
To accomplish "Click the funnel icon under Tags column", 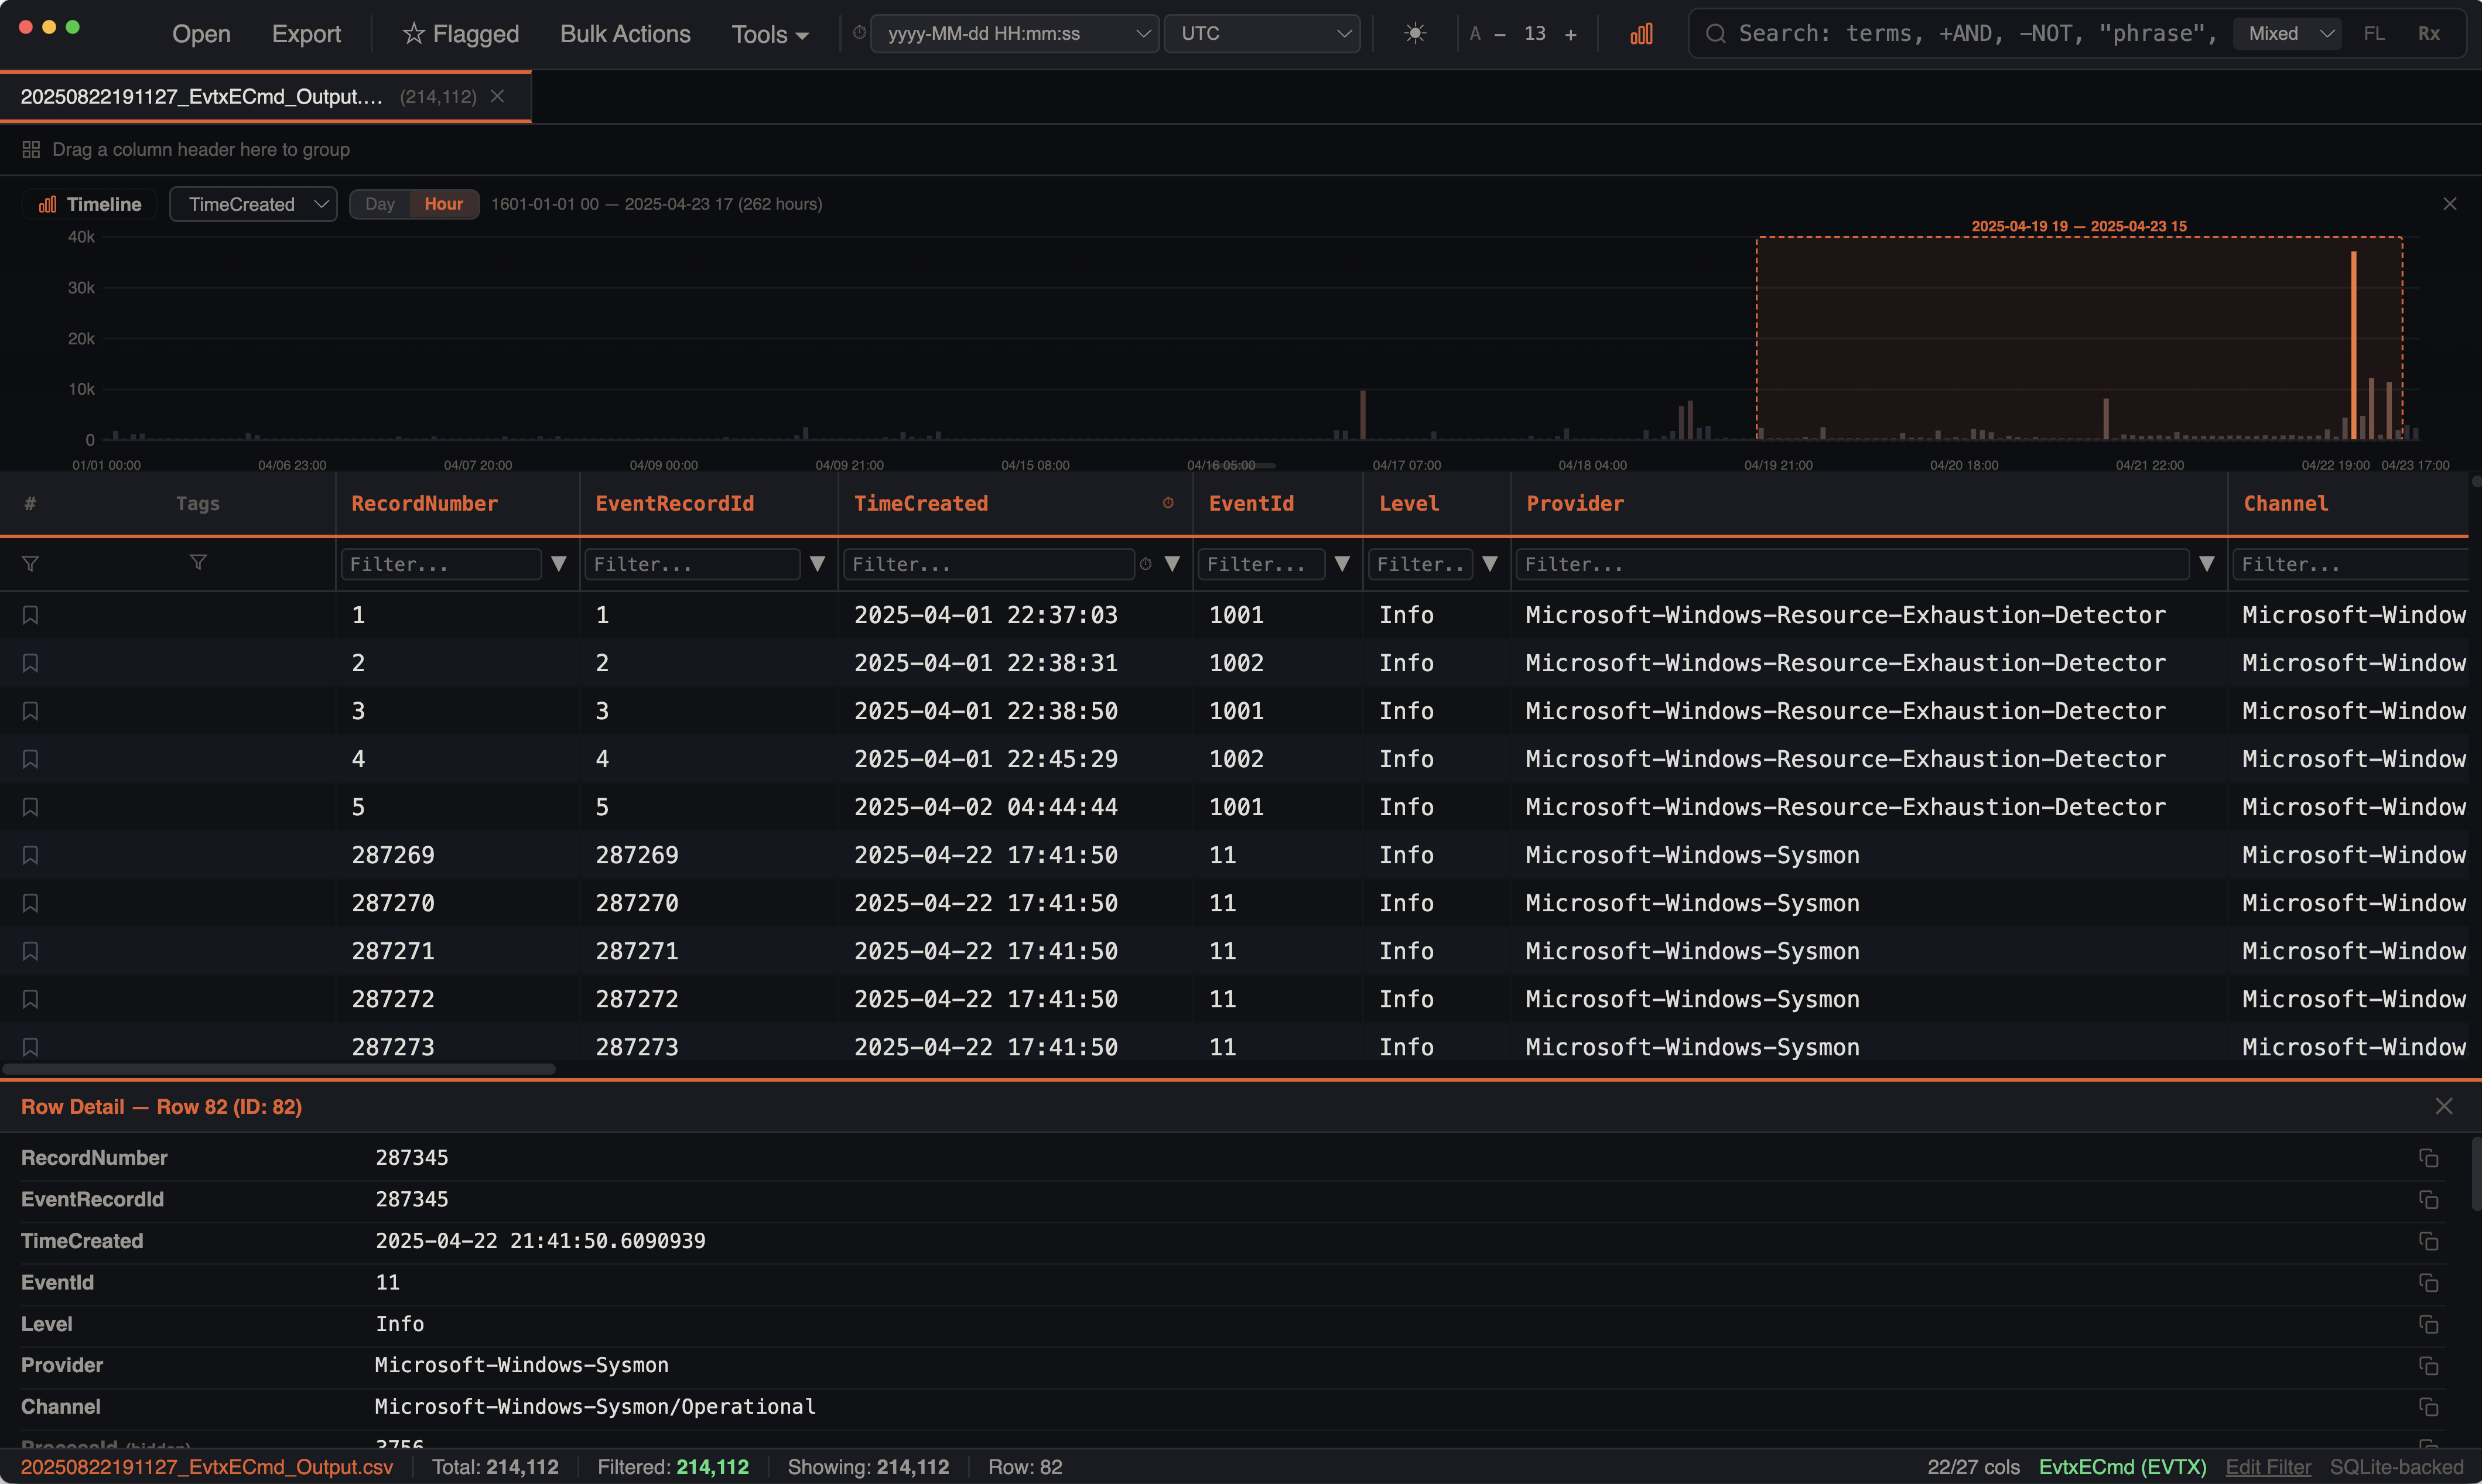I will click(x=198, y=563).
